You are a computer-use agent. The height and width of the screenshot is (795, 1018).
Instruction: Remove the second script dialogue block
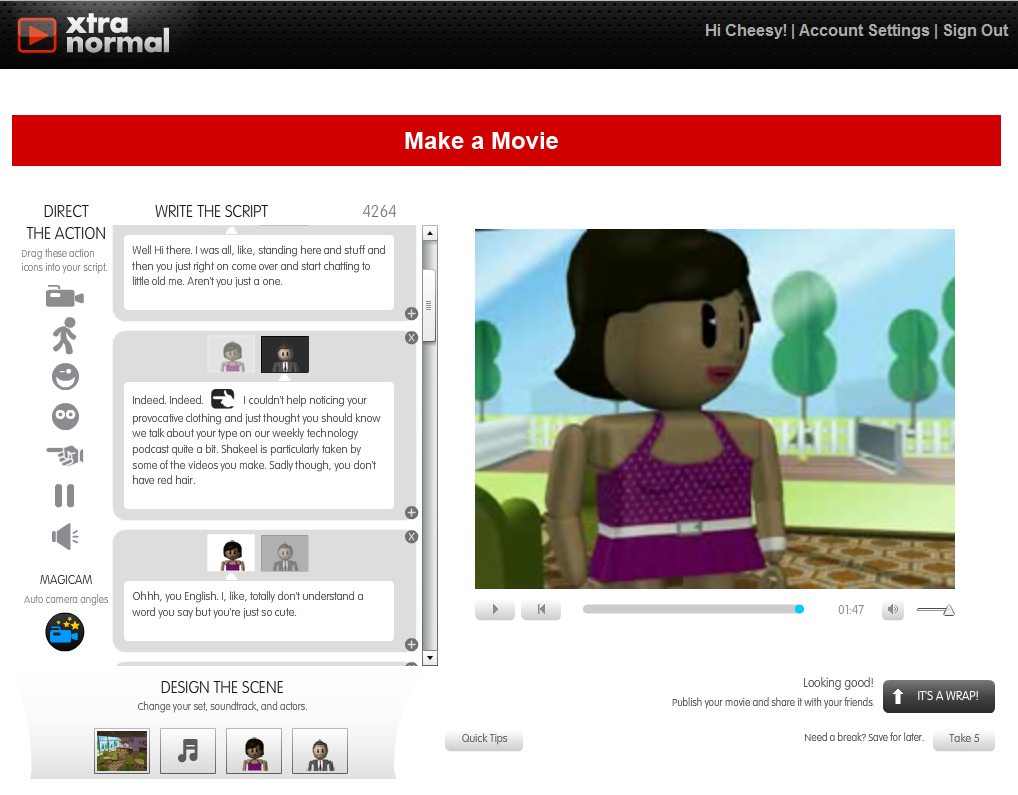[411, 338]
